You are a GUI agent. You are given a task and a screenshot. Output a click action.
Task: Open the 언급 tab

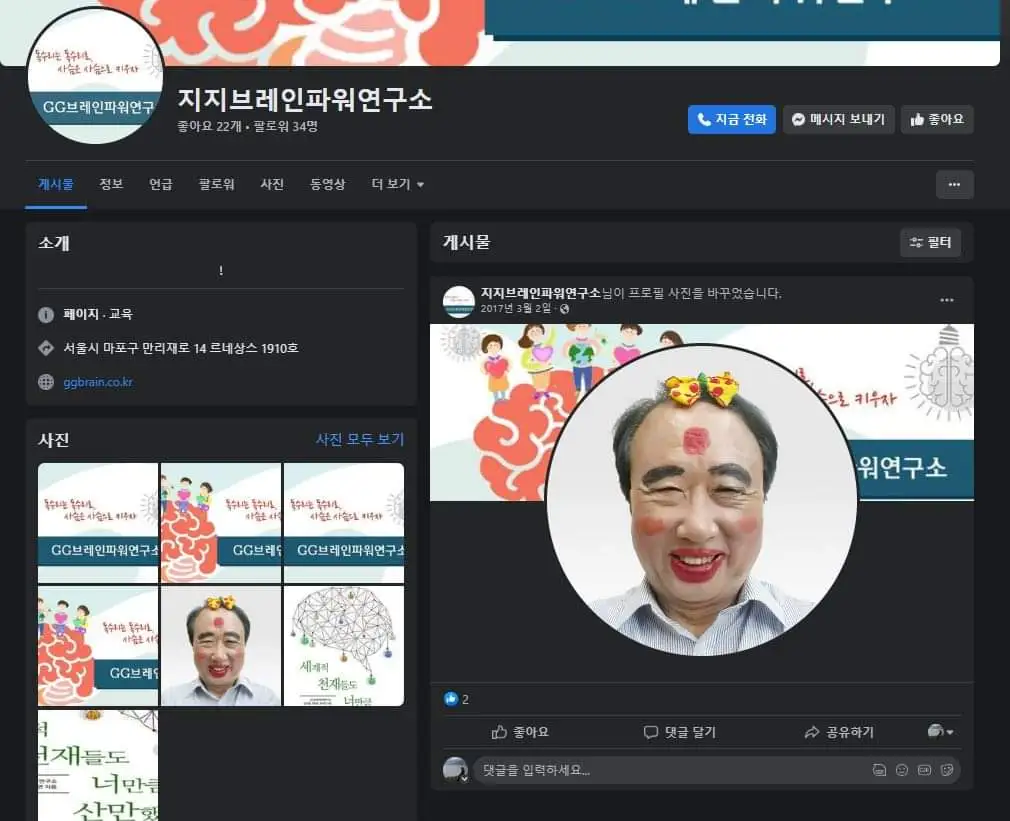click(160, 185)
